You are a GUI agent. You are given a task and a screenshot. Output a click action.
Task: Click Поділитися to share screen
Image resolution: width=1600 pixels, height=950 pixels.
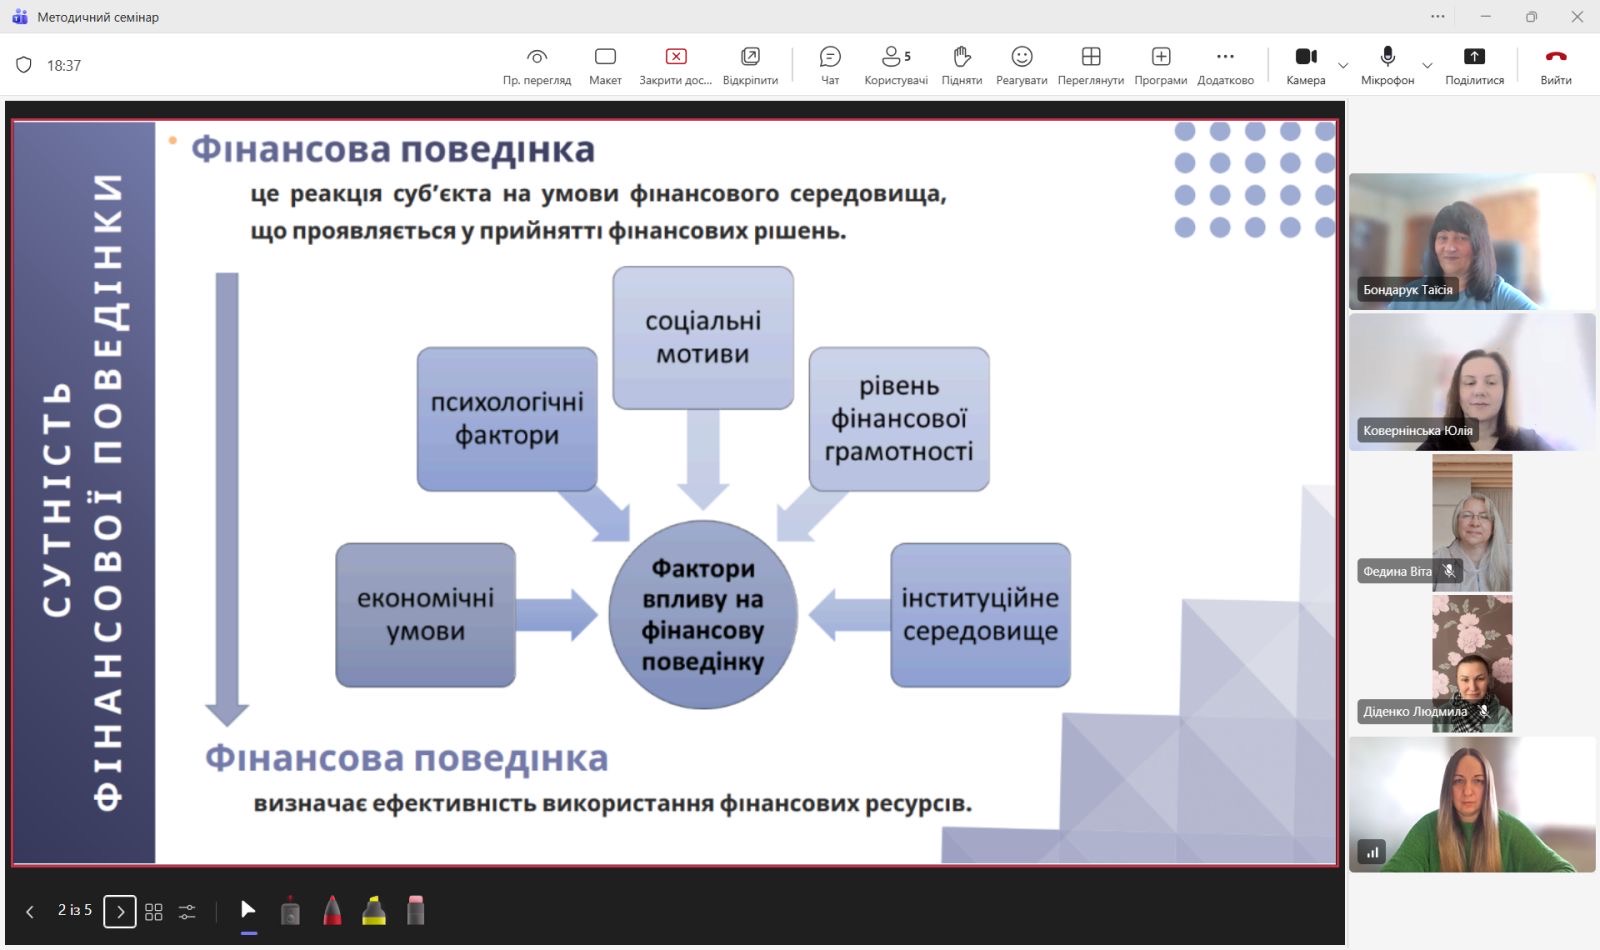click(1474, 65)
